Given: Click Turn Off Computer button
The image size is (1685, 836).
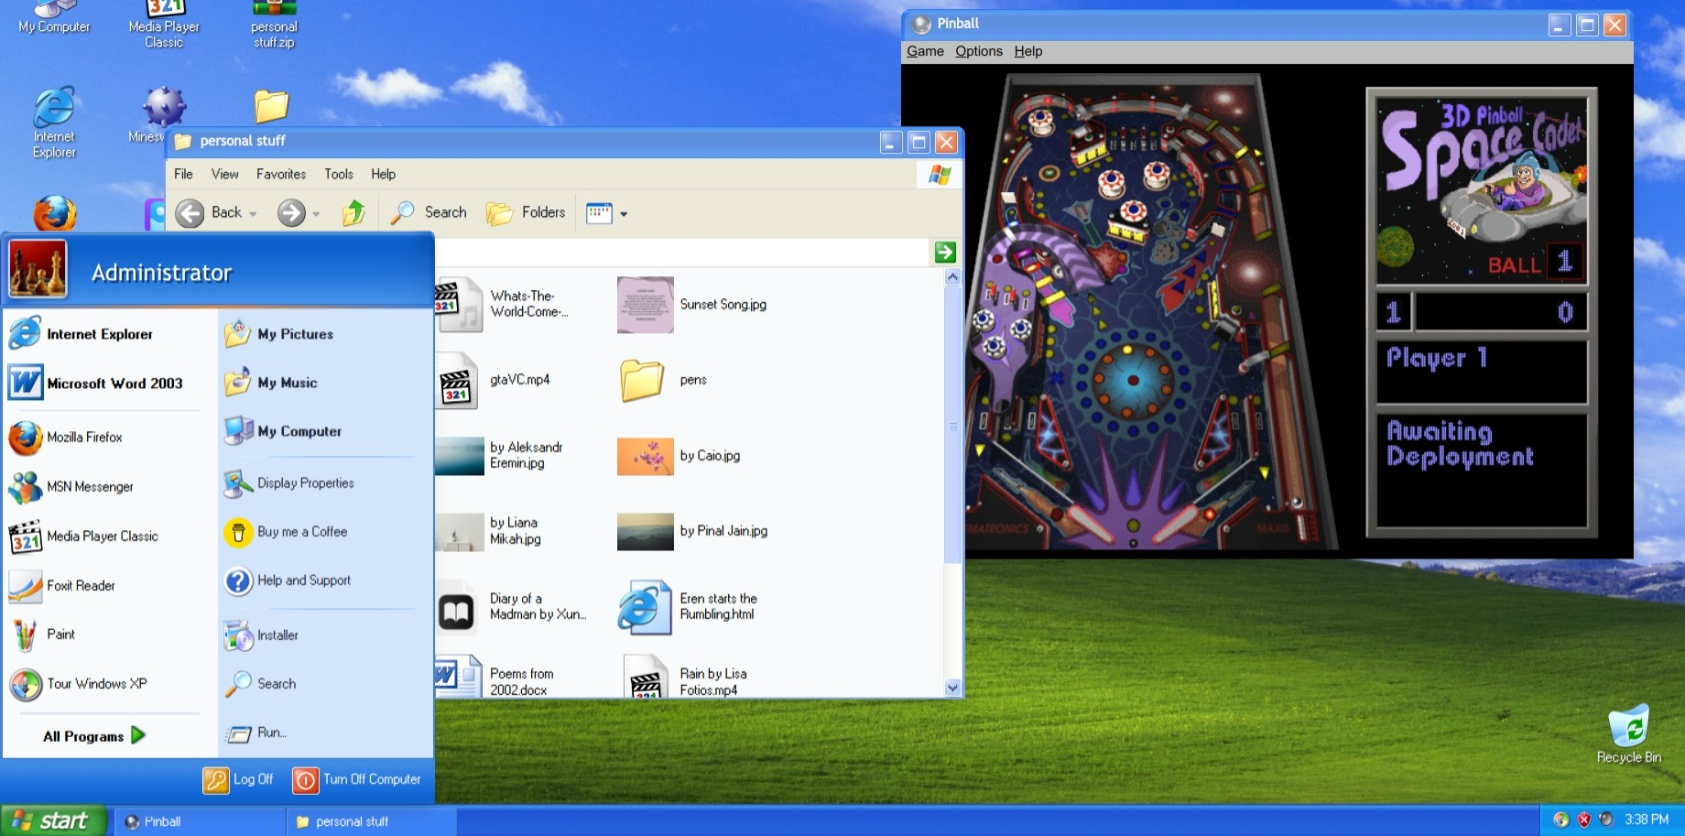Looking at the screenshot, I should coord(357,779).
